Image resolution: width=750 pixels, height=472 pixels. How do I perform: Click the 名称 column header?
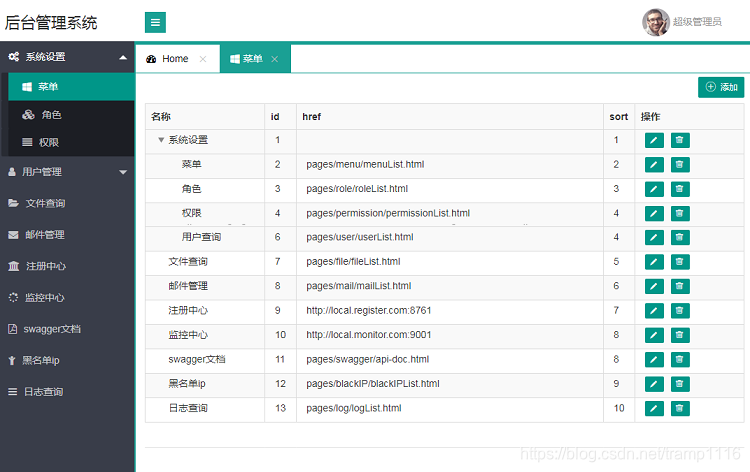click(205, 117)
